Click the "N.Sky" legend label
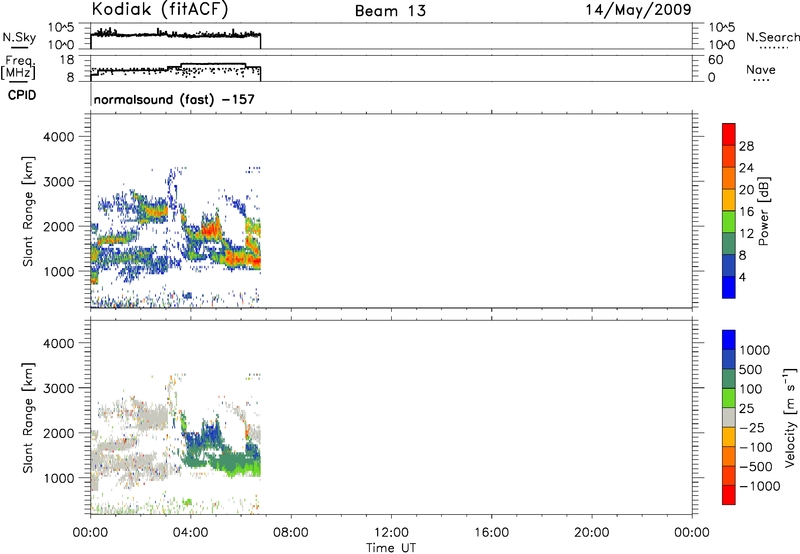Viewport: 800px width, 554px height. coord(19,37)
